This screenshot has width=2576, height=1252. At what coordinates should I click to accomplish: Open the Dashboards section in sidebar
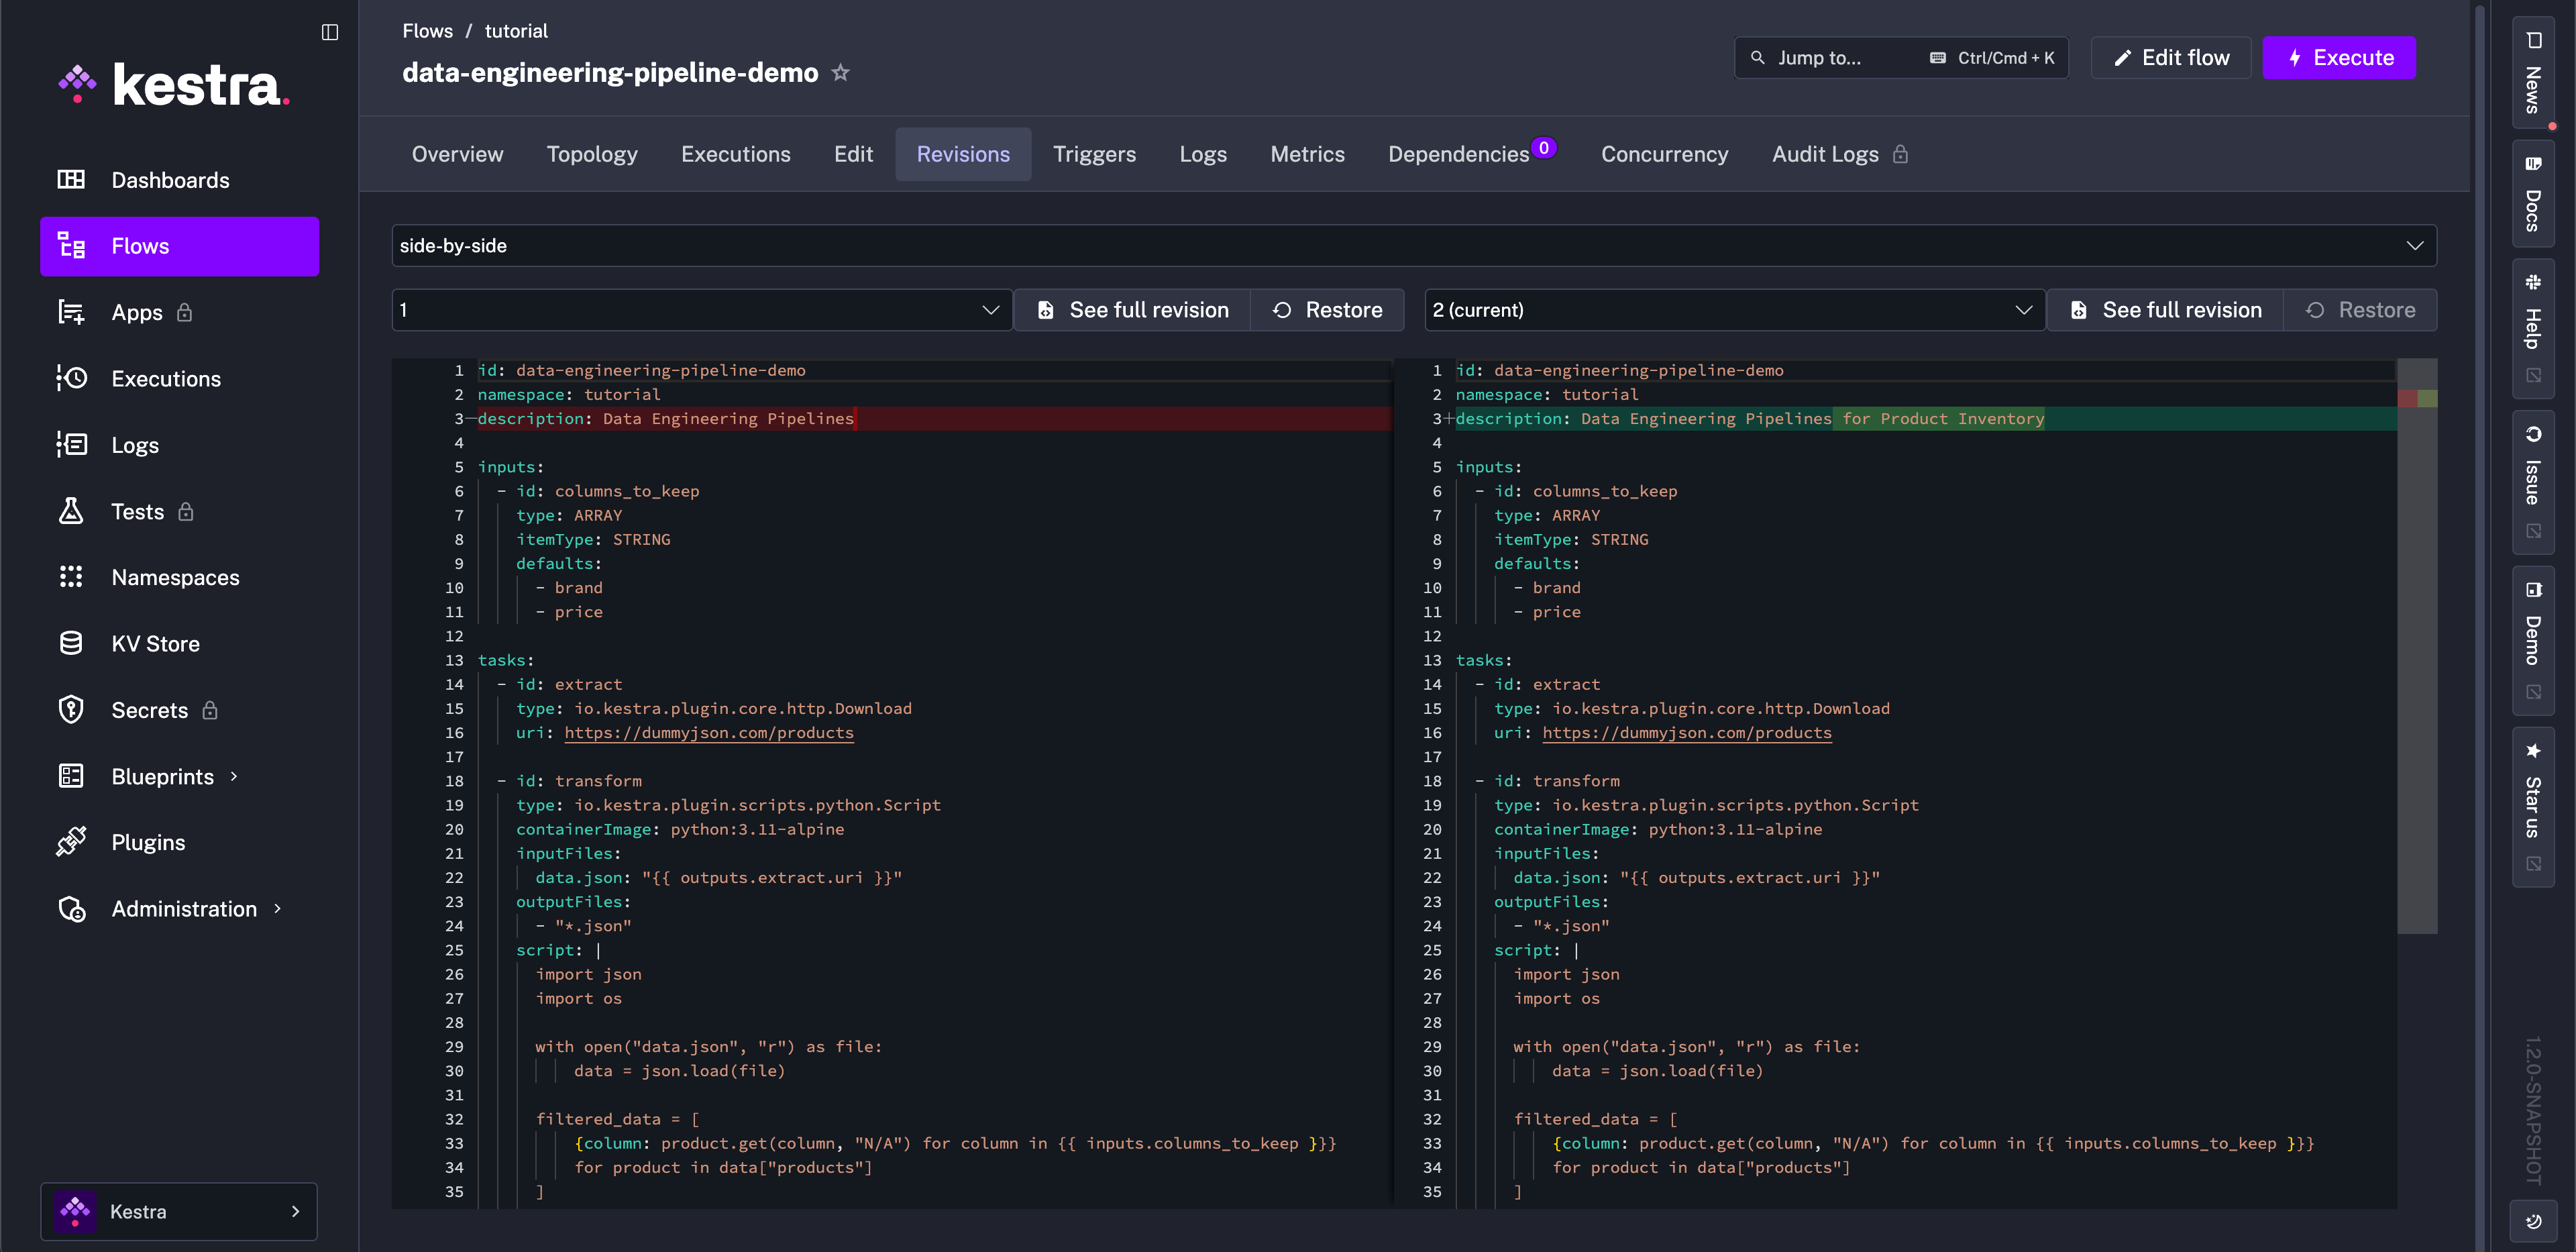170,180
